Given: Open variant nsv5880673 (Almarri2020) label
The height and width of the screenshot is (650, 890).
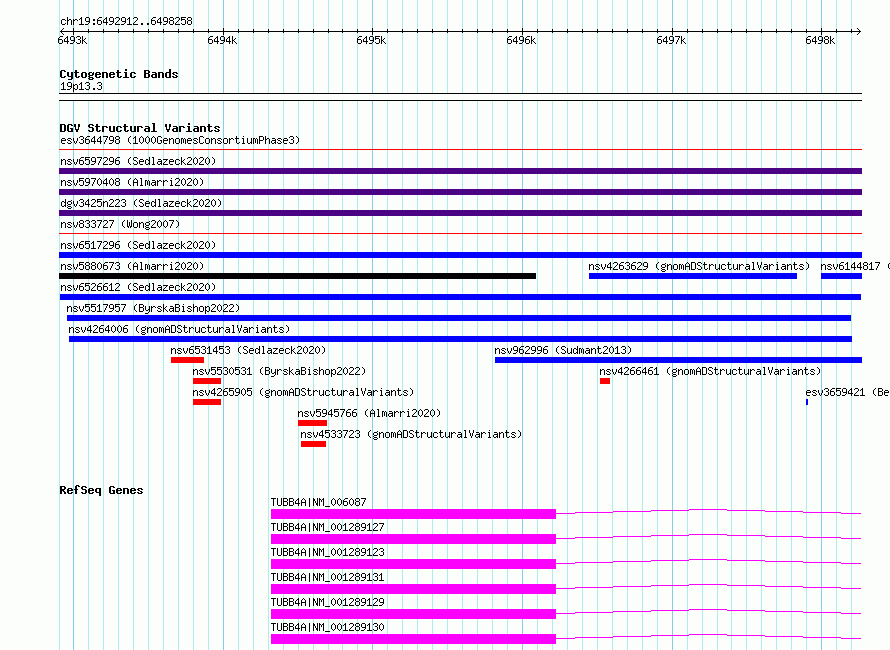Looking at the screenshot, I should point(132,266).
